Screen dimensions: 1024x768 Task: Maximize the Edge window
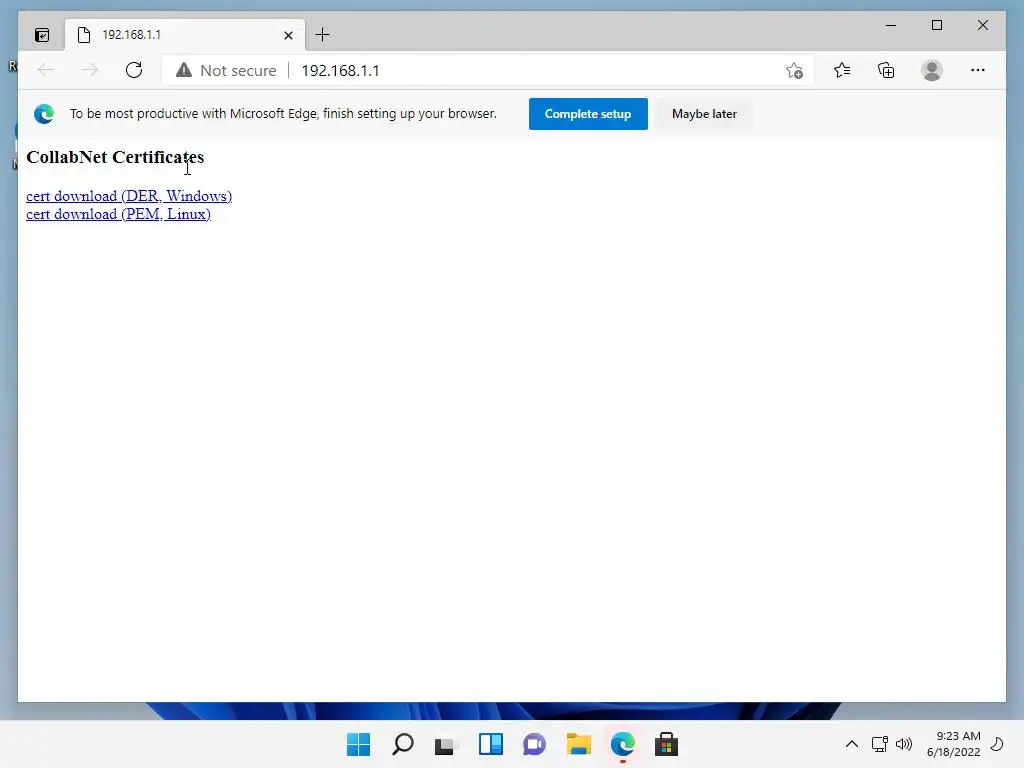pyautogui.click(x=936, y=25)
